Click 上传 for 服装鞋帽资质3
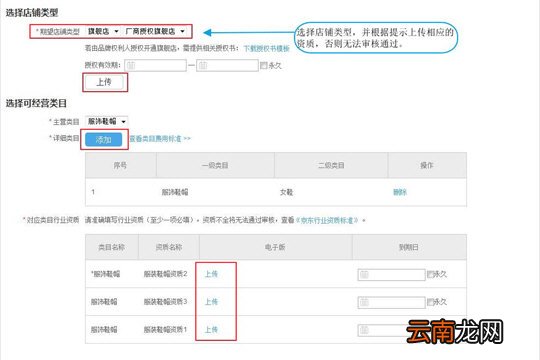 pyautogui.click(x=211, y=302)
